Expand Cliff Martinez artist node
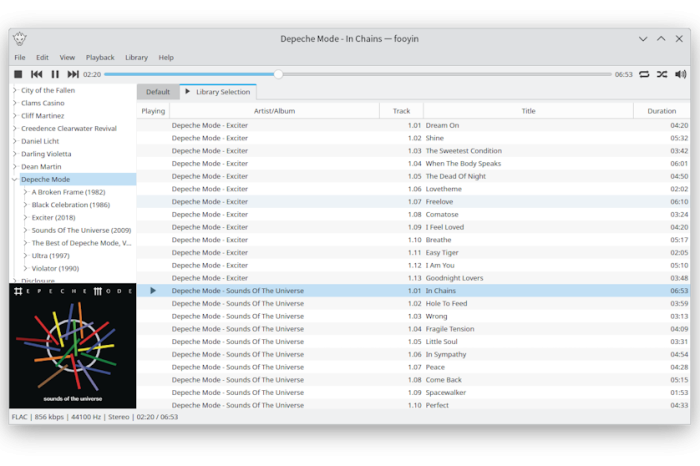Screen dimensions: 700x466 tap(15, 116)
